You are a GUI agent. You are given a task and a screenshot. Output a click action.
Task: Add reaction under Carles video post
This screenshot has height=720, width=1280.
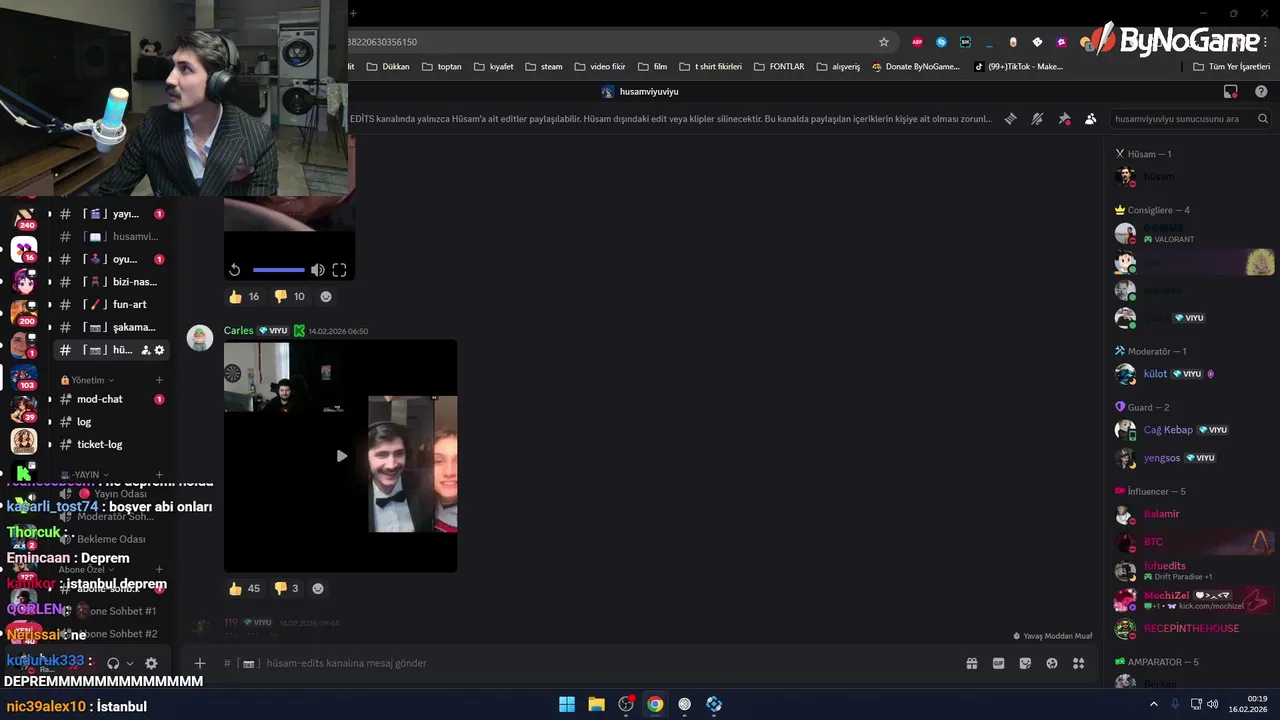tap(318, 588)
